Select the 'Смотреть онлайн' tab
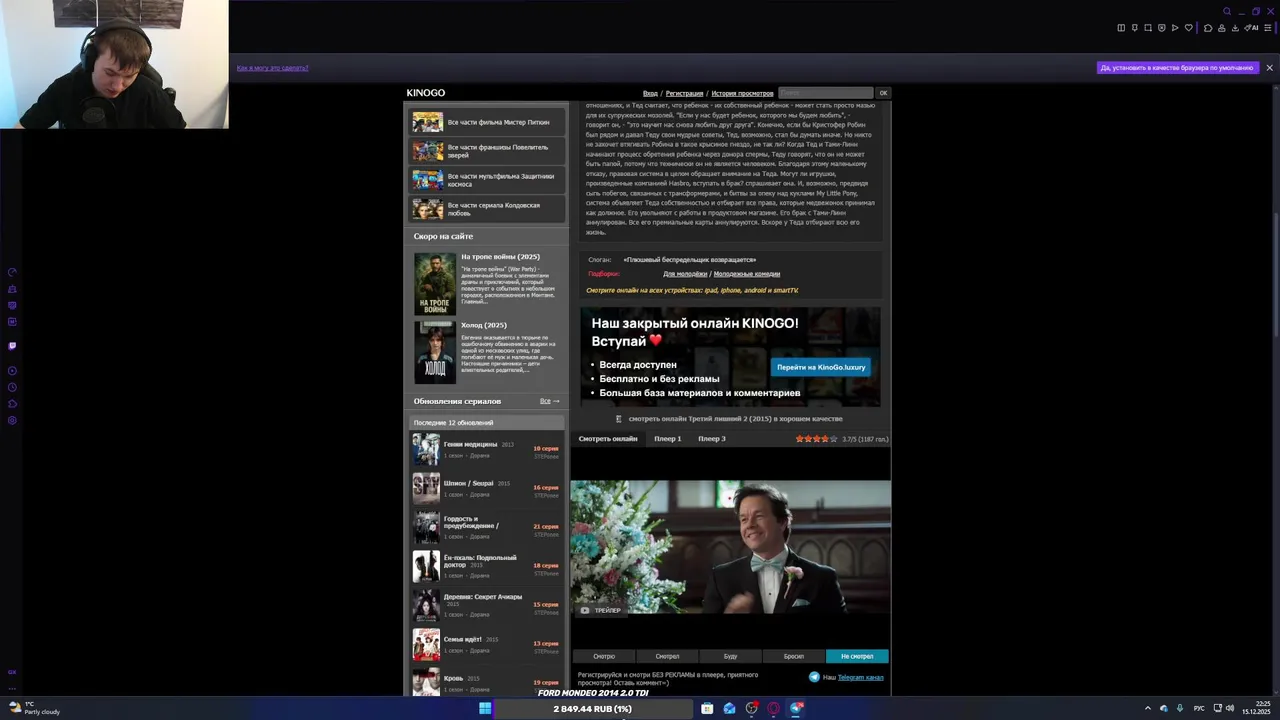The width and height of the screenshot is (1280, 720). 608,439
